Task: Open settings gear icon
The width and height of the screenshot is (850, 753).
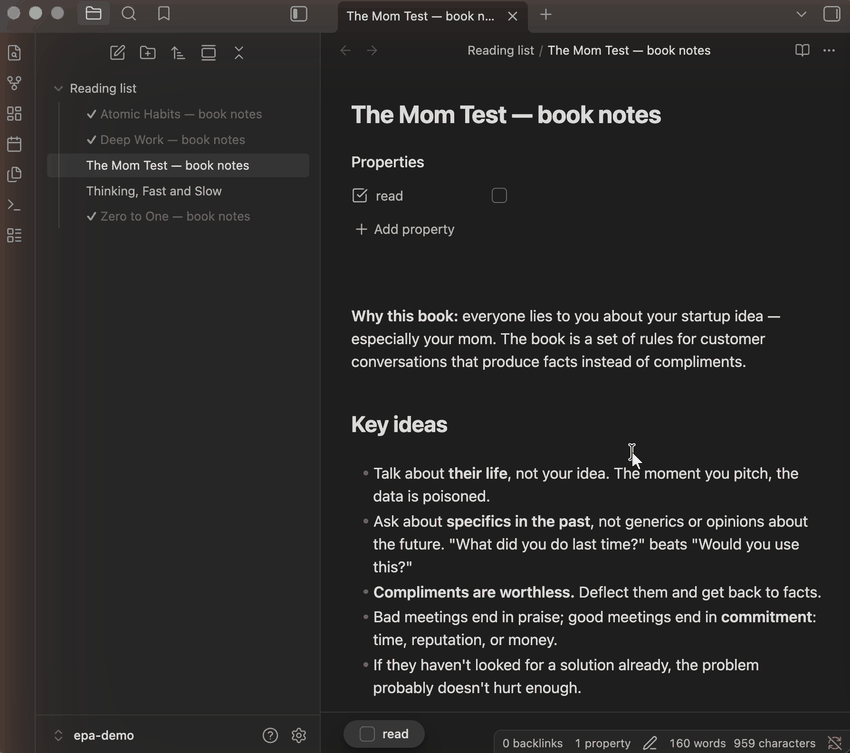Action: click(x=299, y=735)
